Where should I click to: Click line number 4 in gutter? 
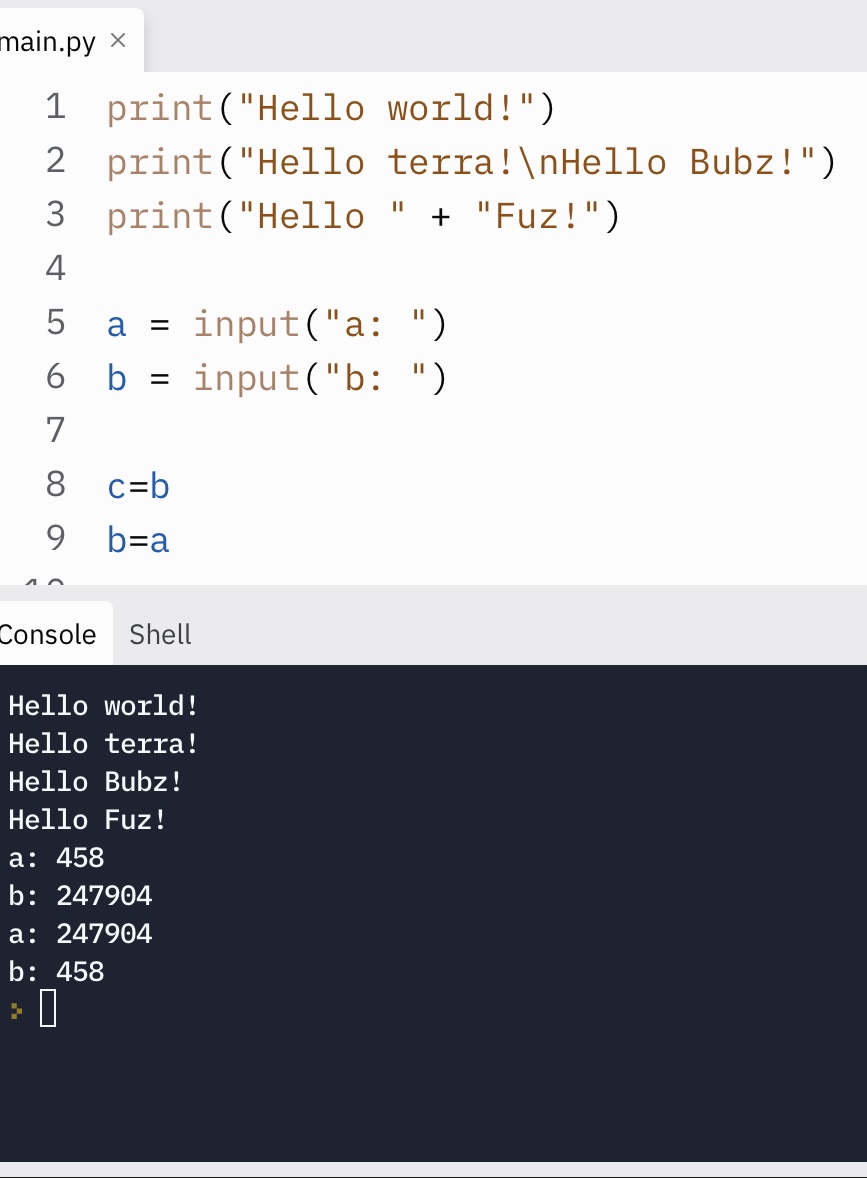click(56, 268)
